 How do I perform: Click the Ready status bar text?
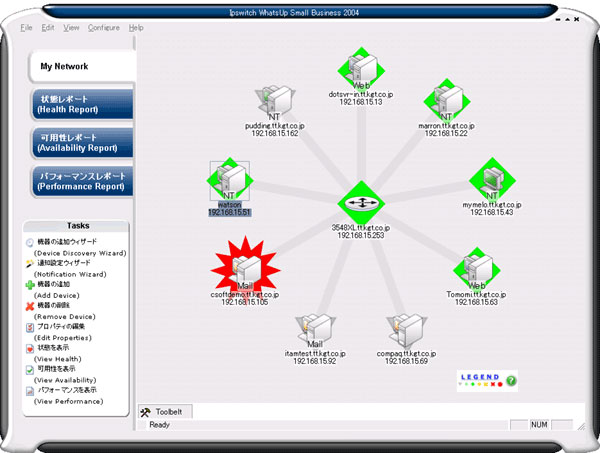pyautogui.click(x=160, y=425)
